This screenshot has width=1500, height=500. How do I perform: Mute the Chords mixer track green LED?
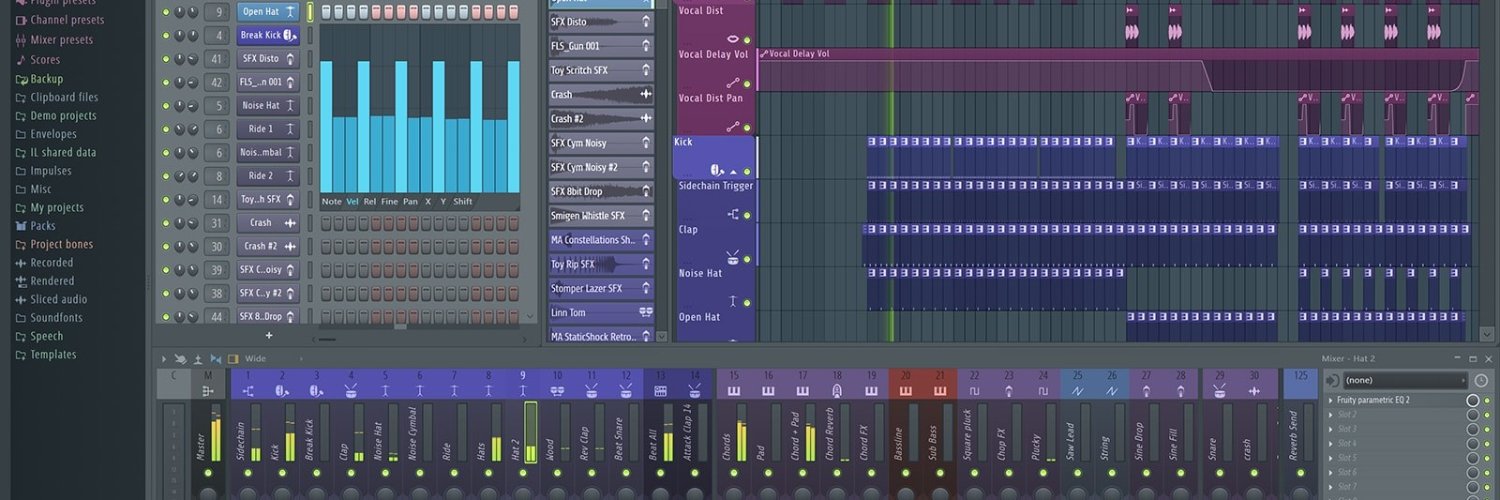734,472
